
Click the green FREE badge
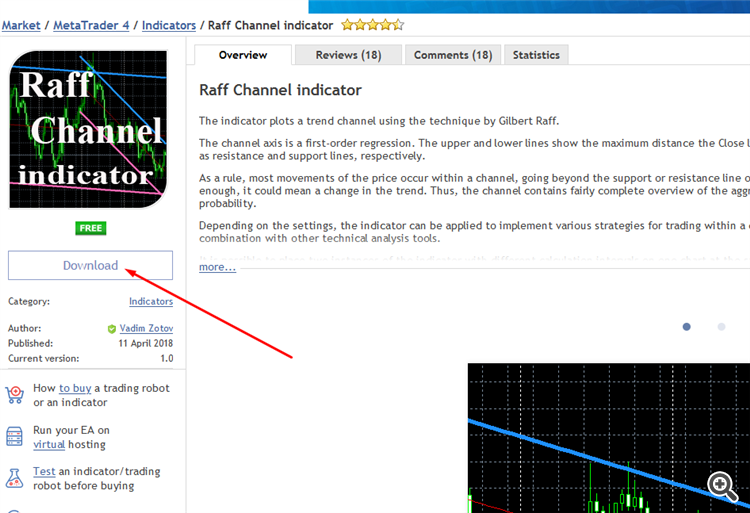90,228
